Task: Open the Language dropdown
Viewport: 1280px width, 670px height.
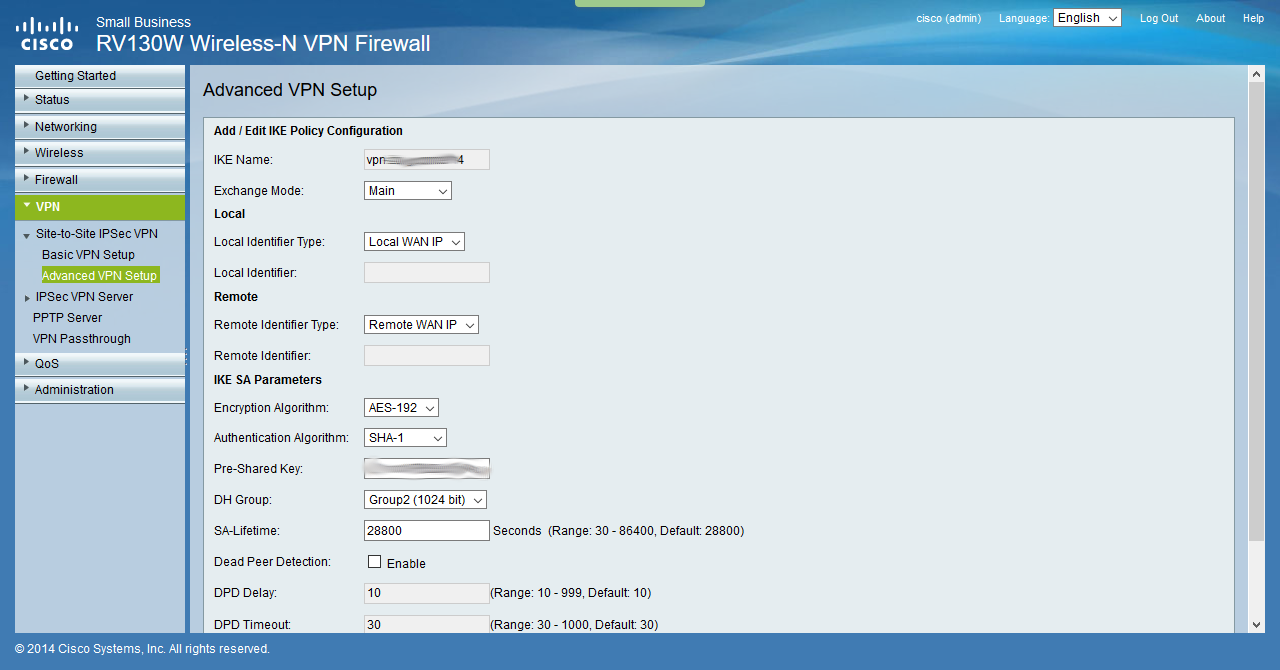Action: point(1087,18)
